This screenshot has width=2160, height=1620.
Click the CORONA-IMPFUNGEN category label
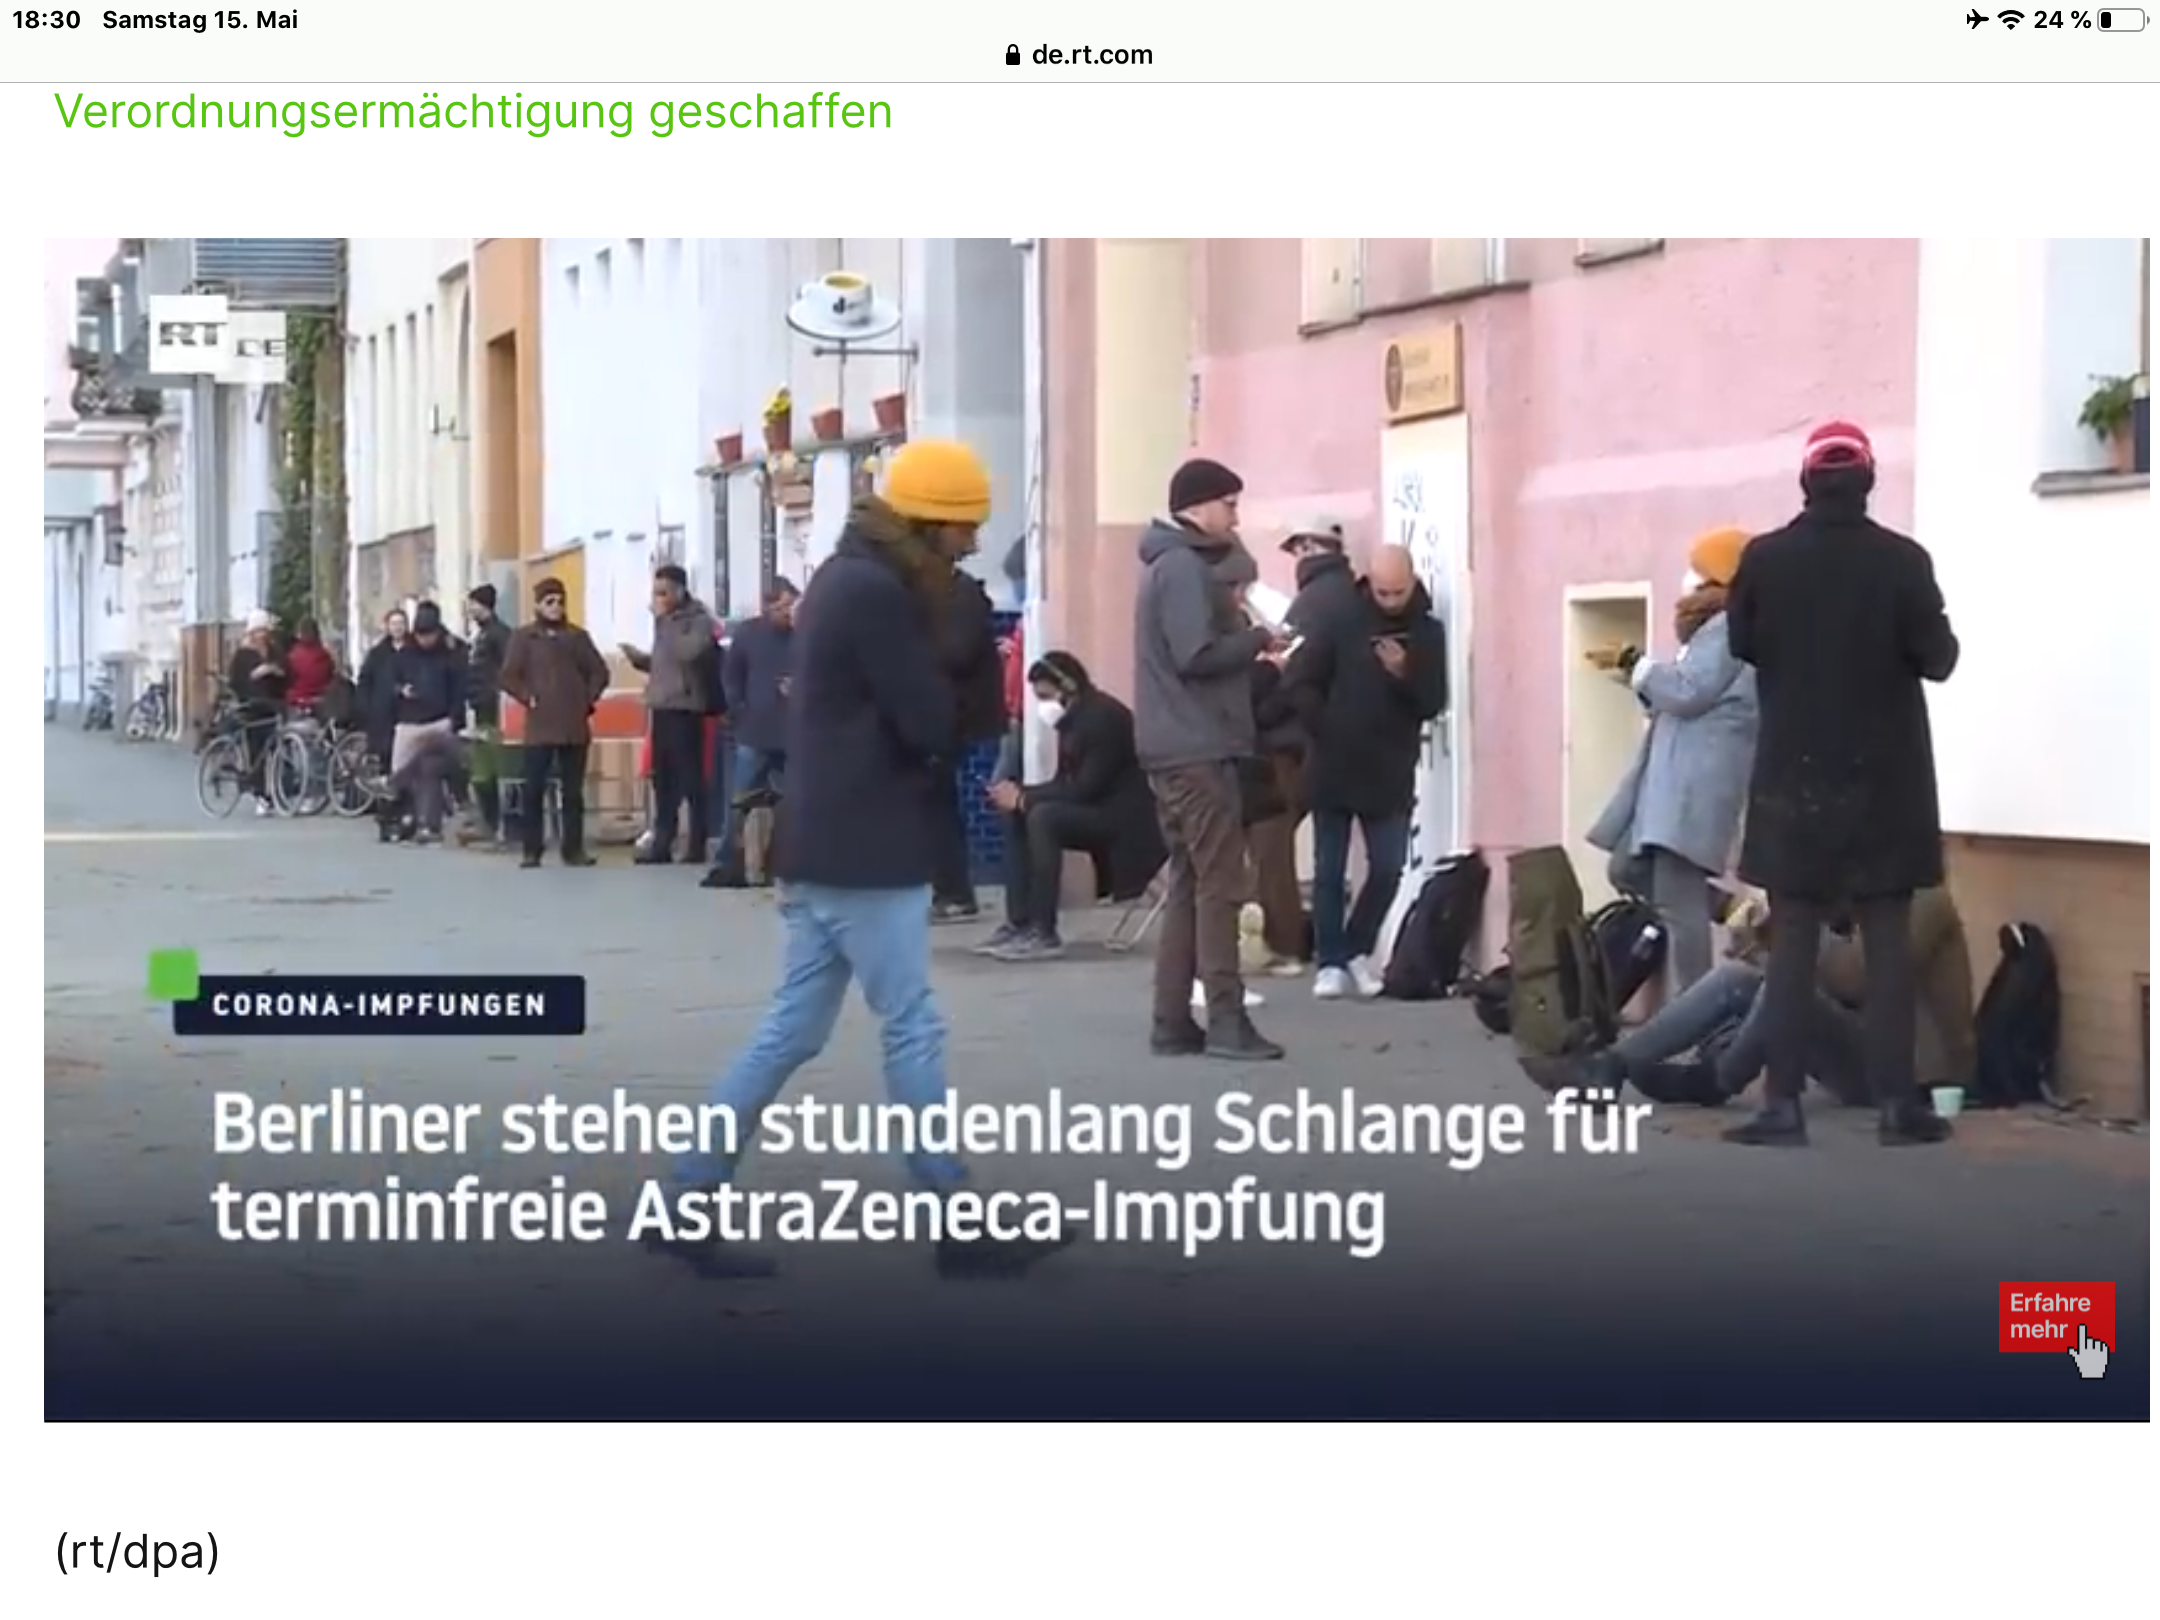[379, 1005]
